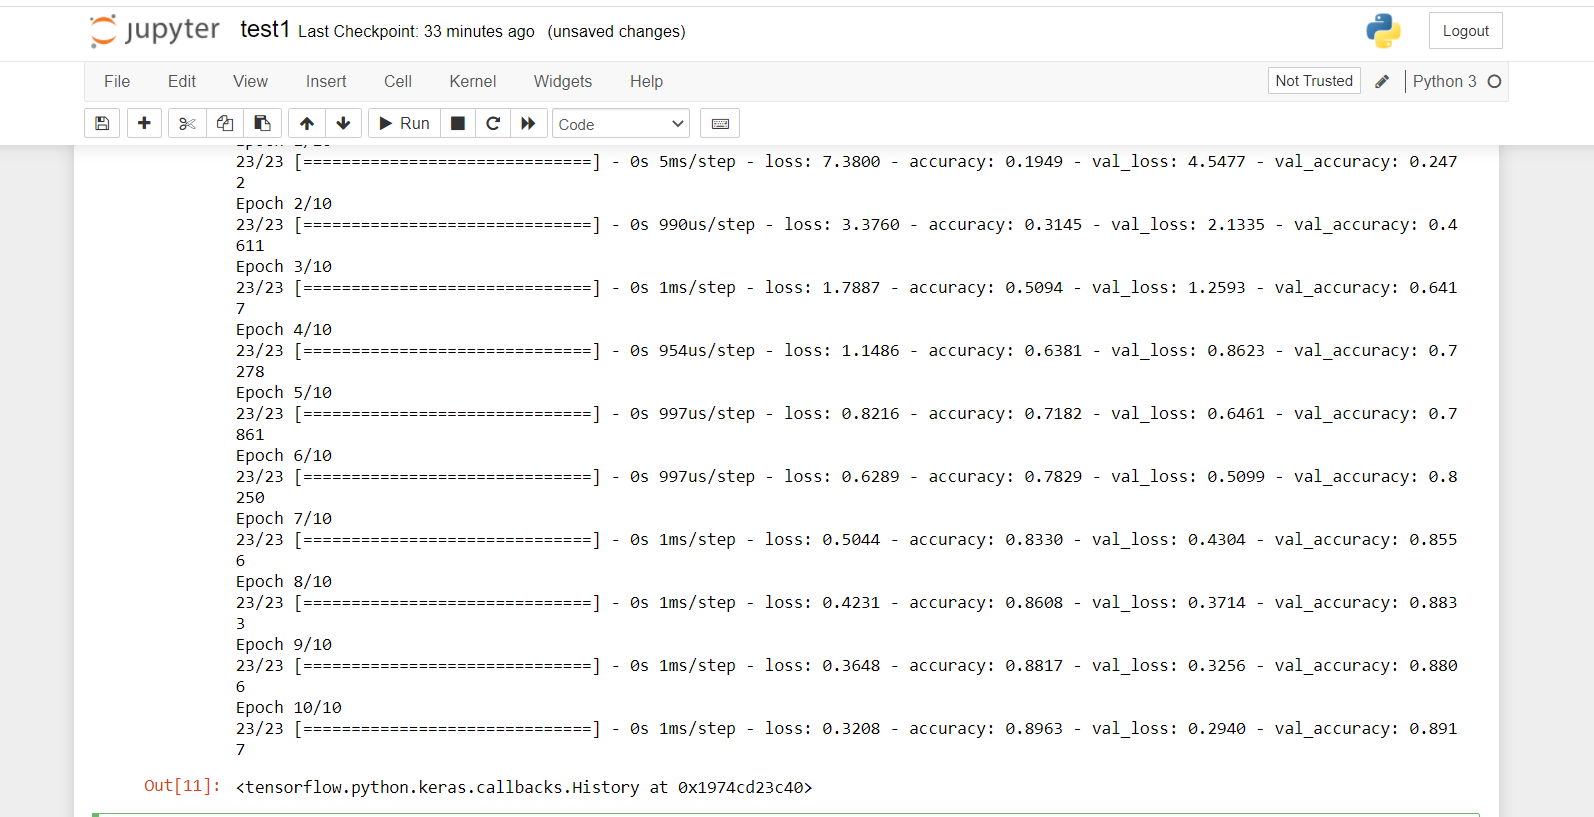Click the Epoch 4/10 line
Screen dimensions: 1594x817
pos(284,330)
